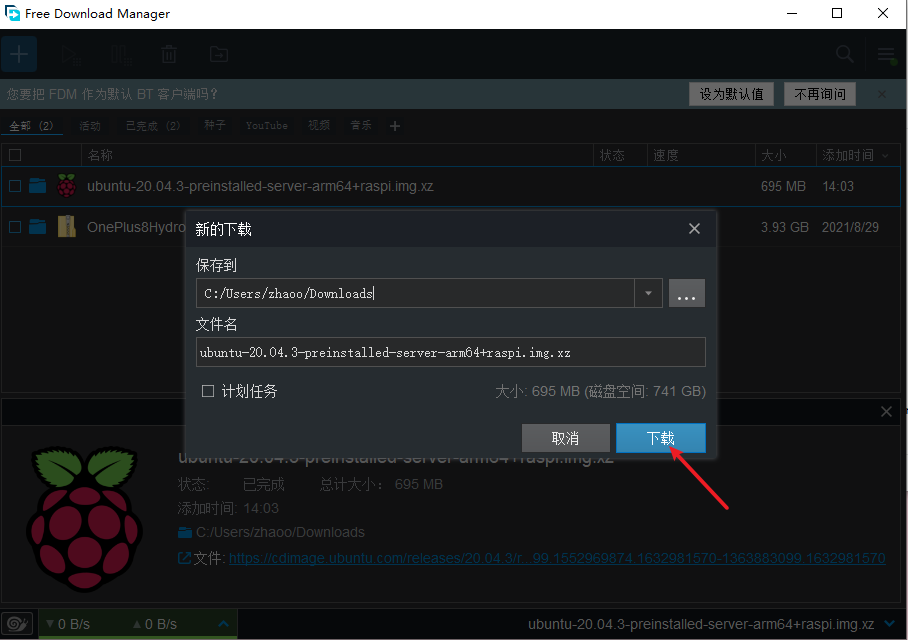Check the ubuntu raspi download row checkbox

click(x=15, y=186)
